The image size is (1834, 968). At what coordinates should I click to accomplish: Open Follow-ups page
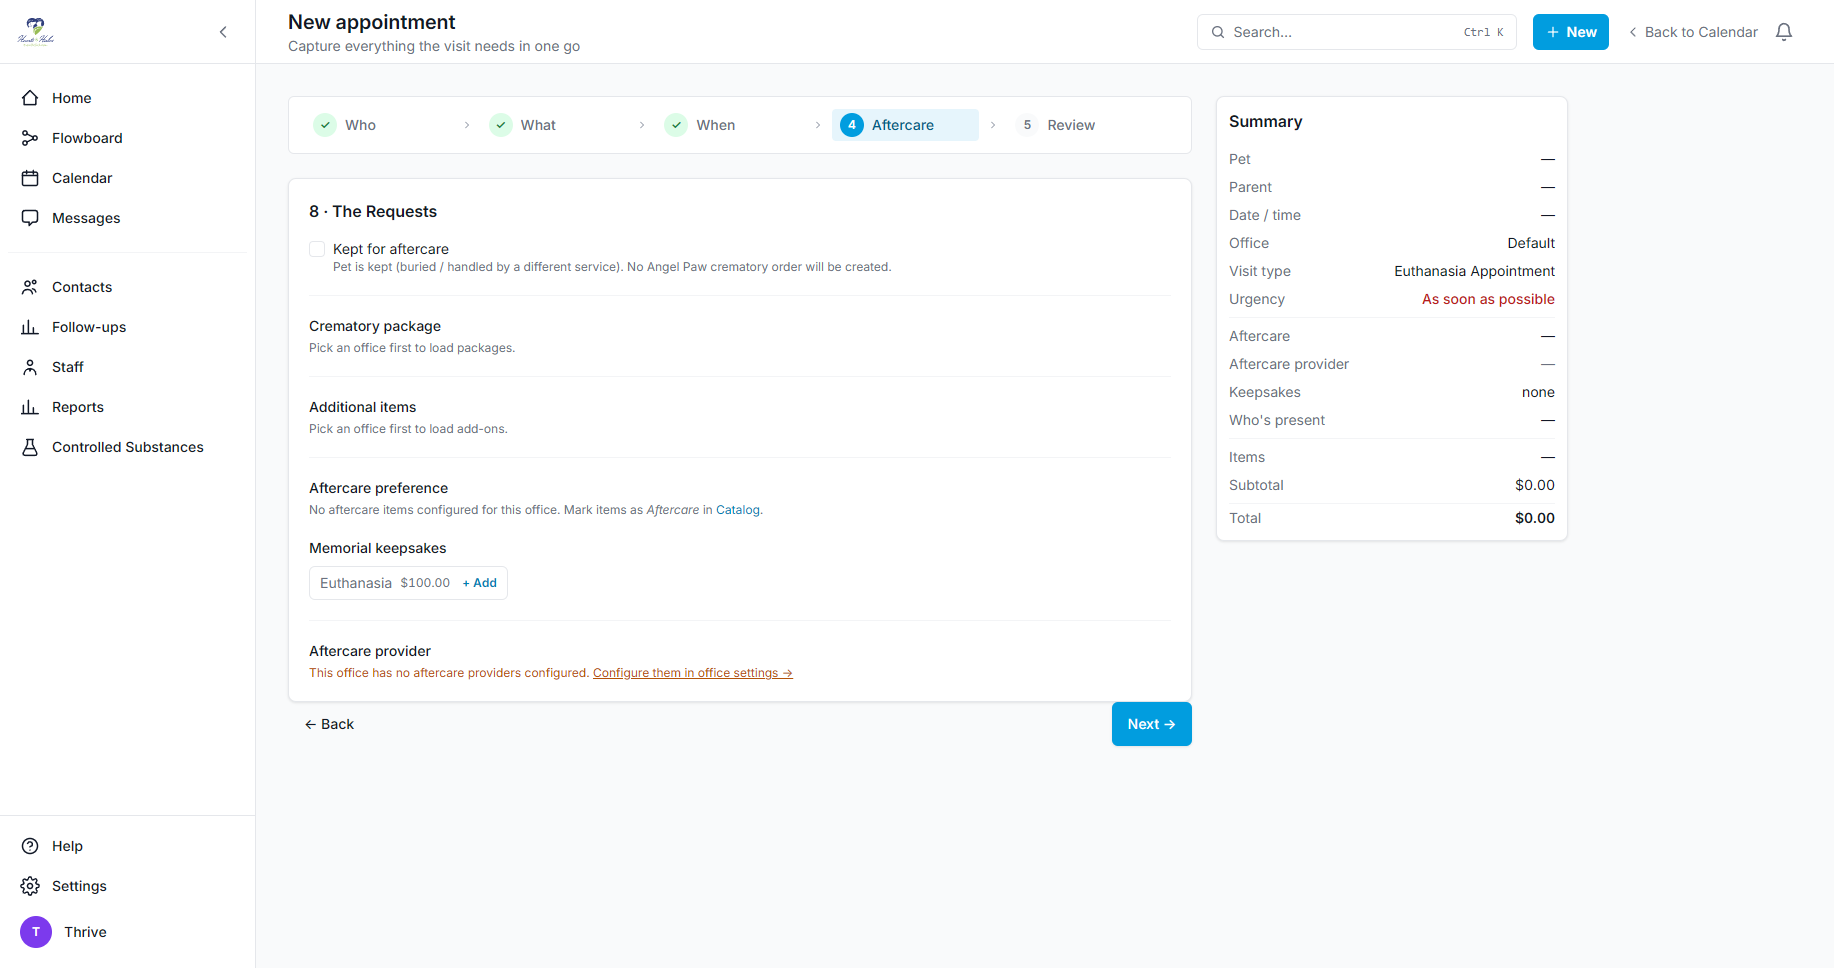click(128, 327)
